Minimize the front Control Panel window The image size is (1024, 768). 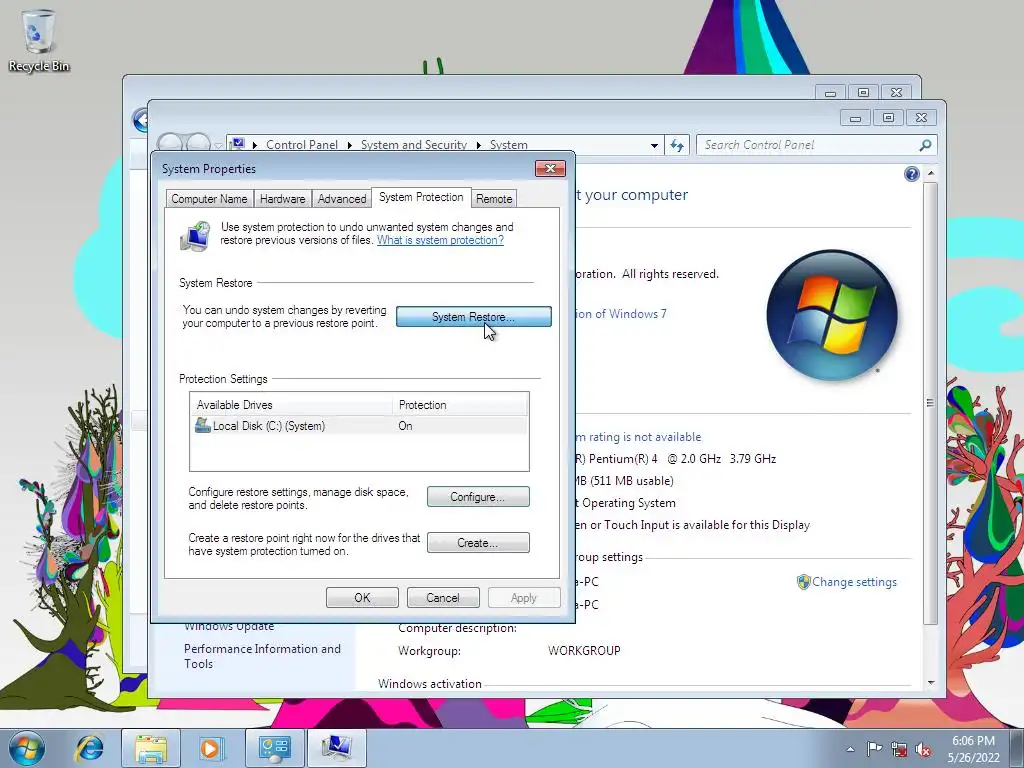pyautogui.click(x=855, y=118)
